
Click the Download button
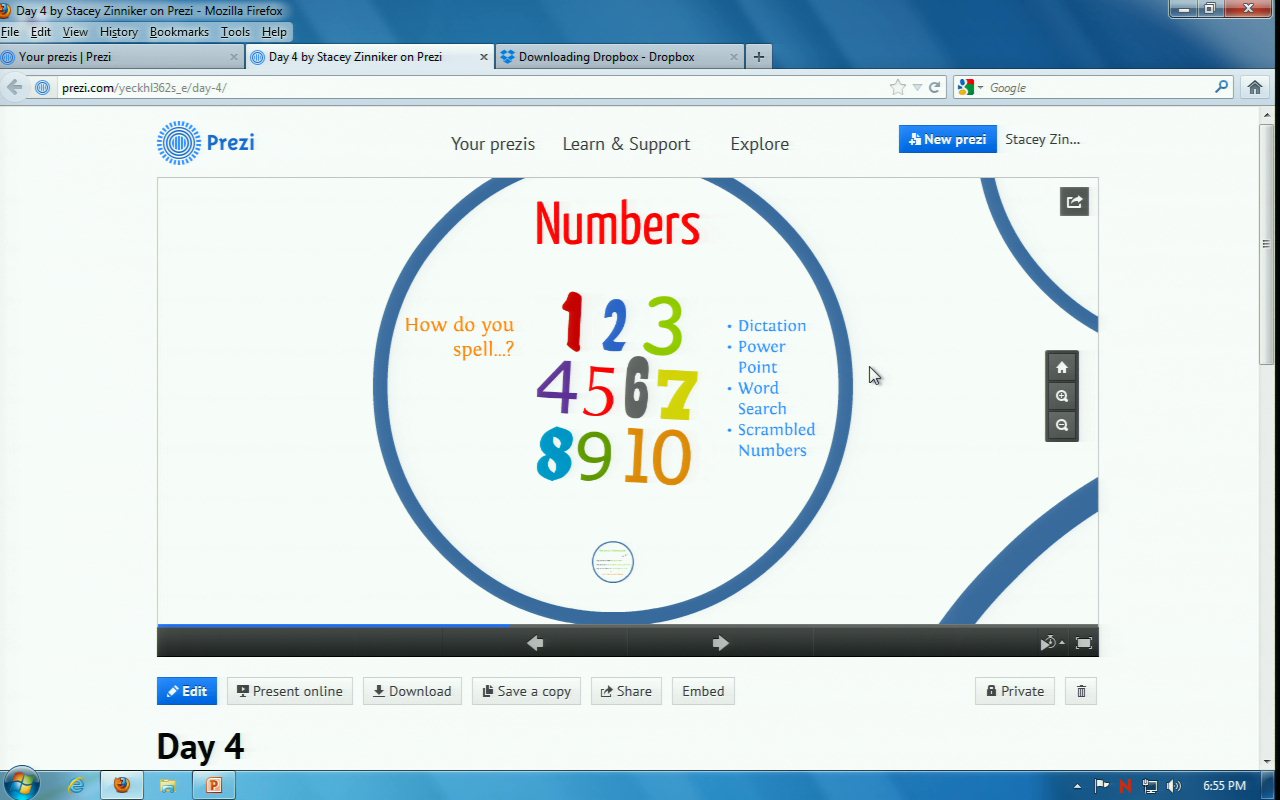(412, 691)
